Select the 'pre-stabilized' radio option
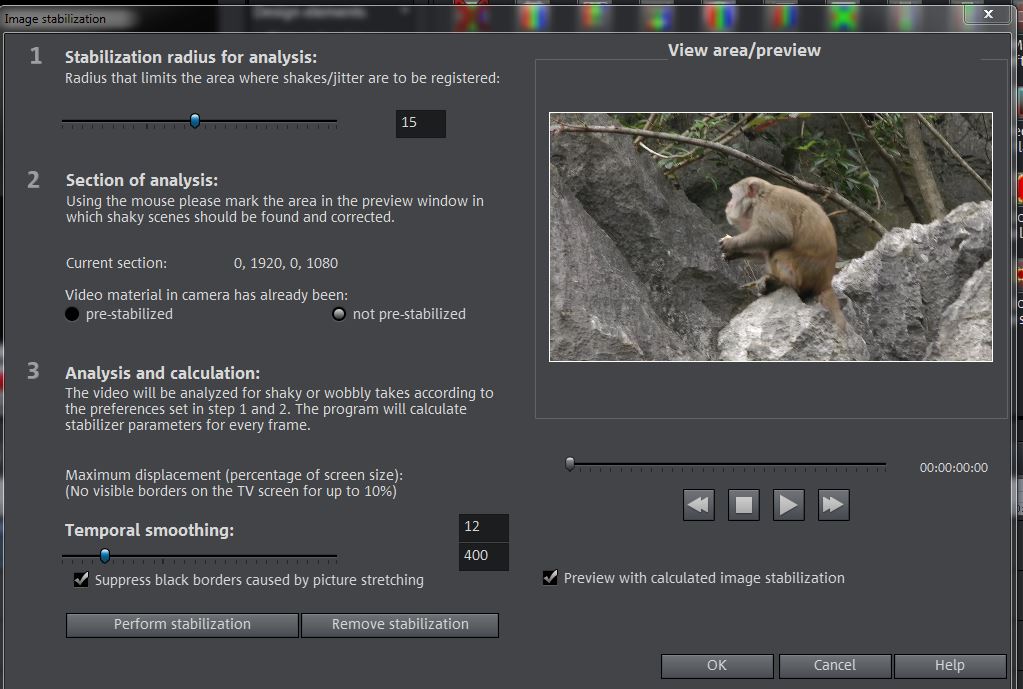This screenshot has width=1023, height=689. 72,314
